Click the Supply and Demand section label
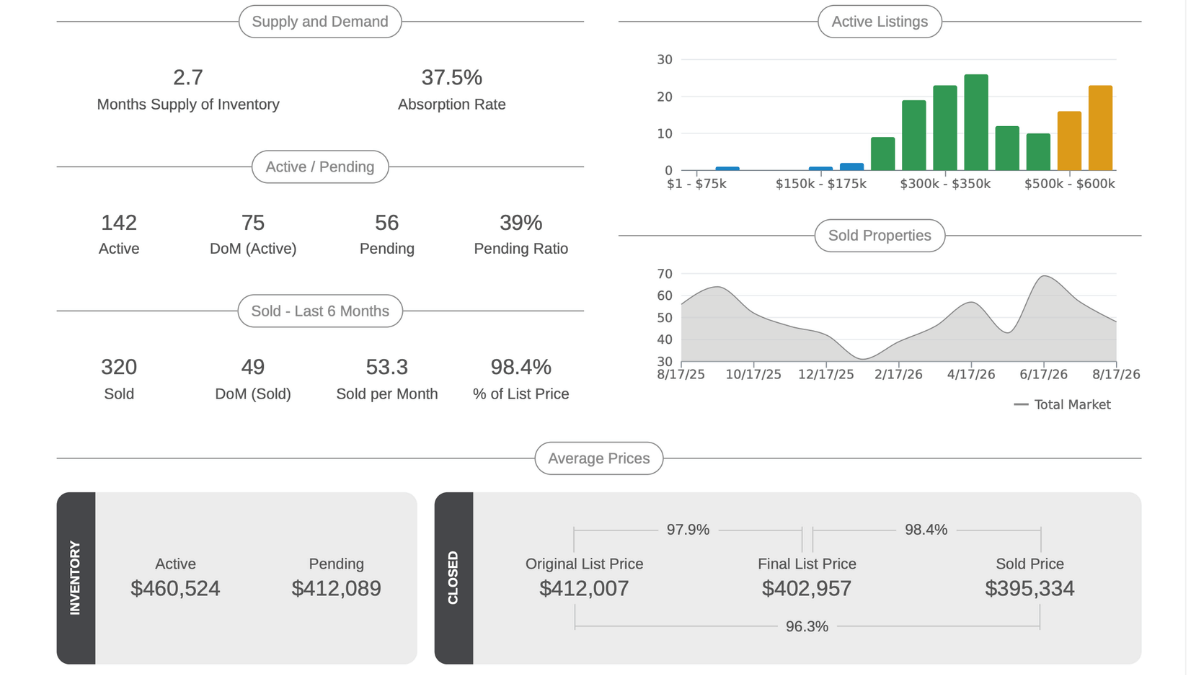 320,21
